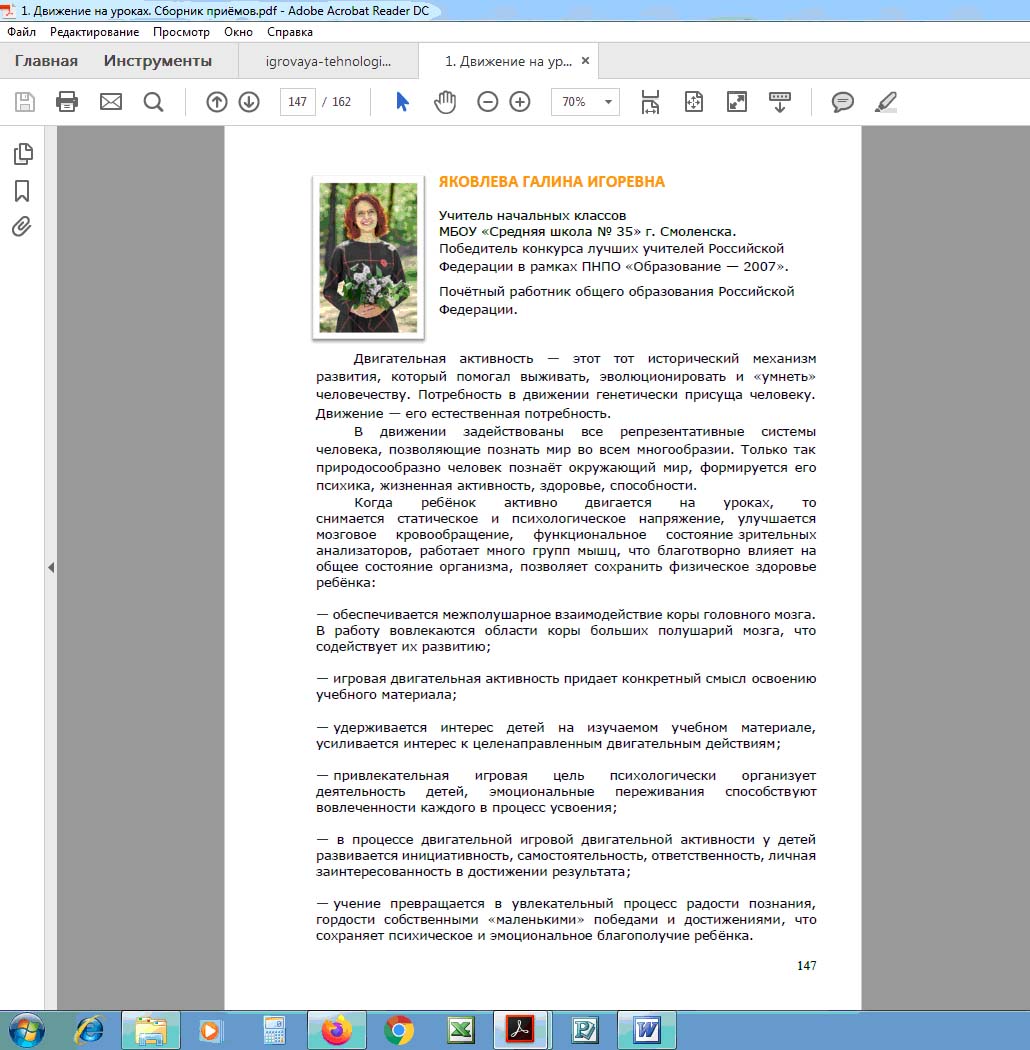Close the Движение на ур... tab
This screenshot has width=1030, height=1050.
585,60
